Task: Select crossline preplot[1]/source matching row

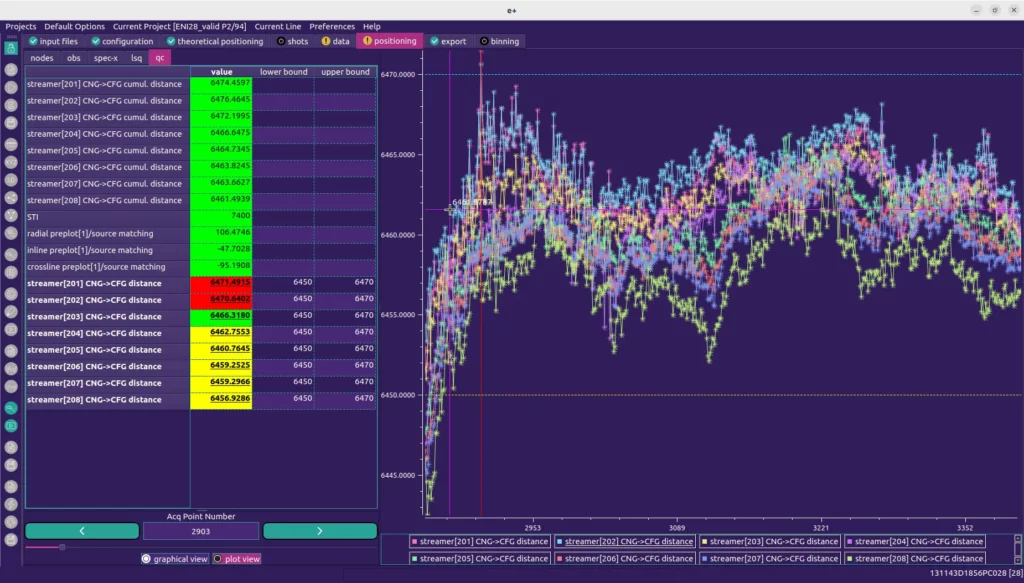Action: coord(200,267)
